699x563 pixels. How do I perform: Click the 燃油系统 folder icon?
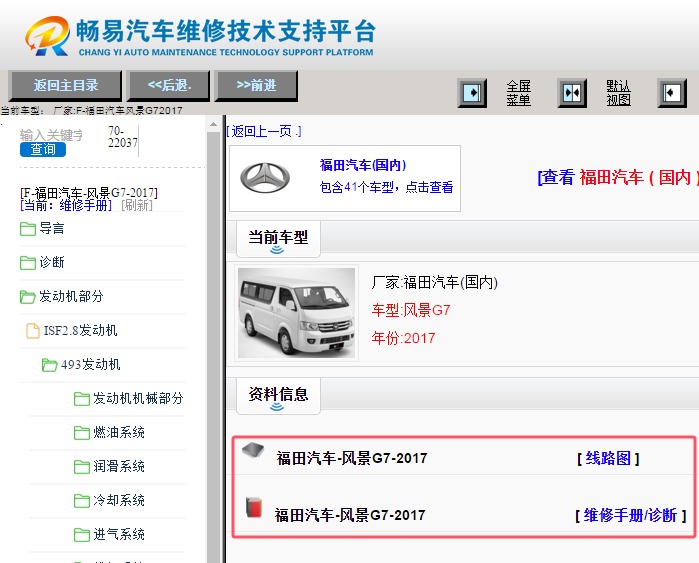(82, 432)
